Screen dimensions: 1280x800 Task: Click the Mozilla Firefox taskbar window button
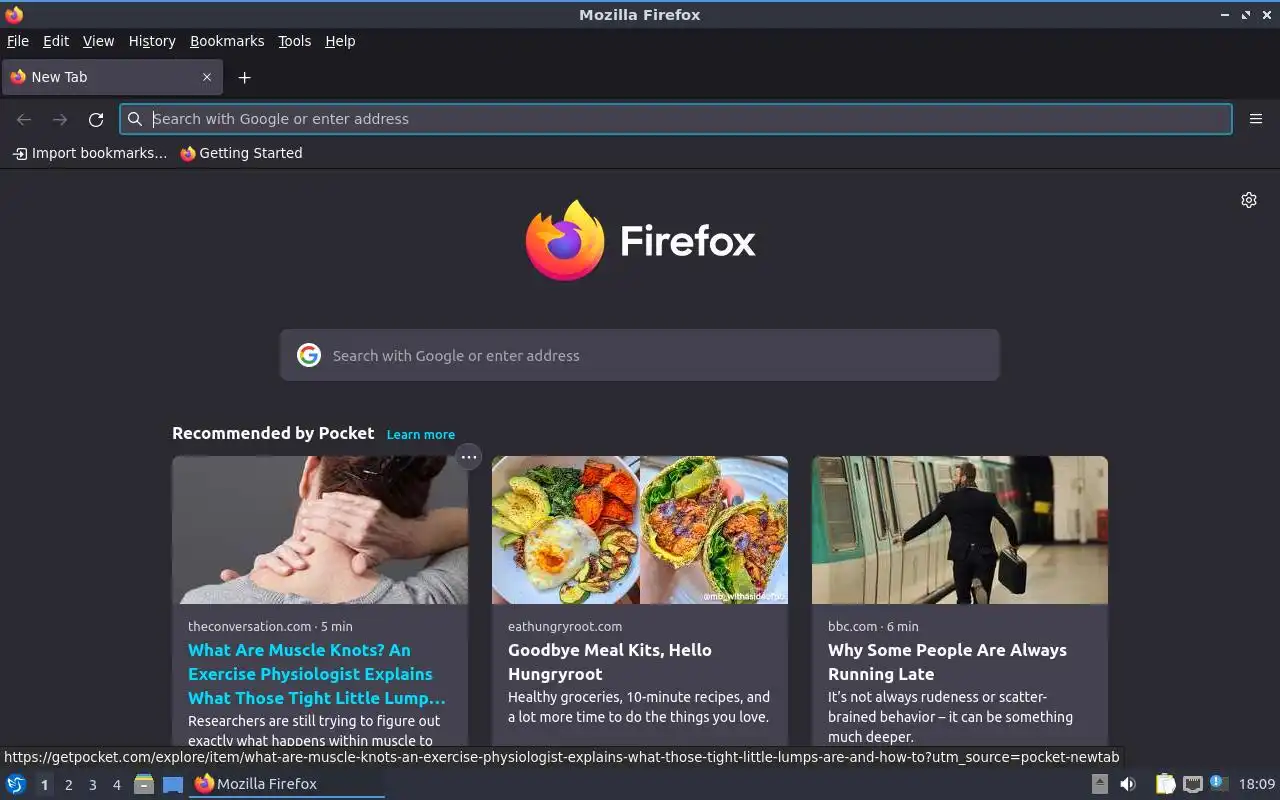pos(287,784)
